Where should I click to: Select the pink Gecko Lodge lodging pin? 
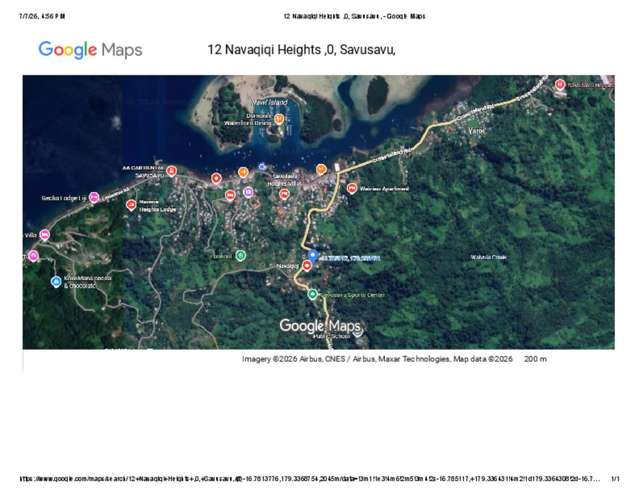point(94,198)
